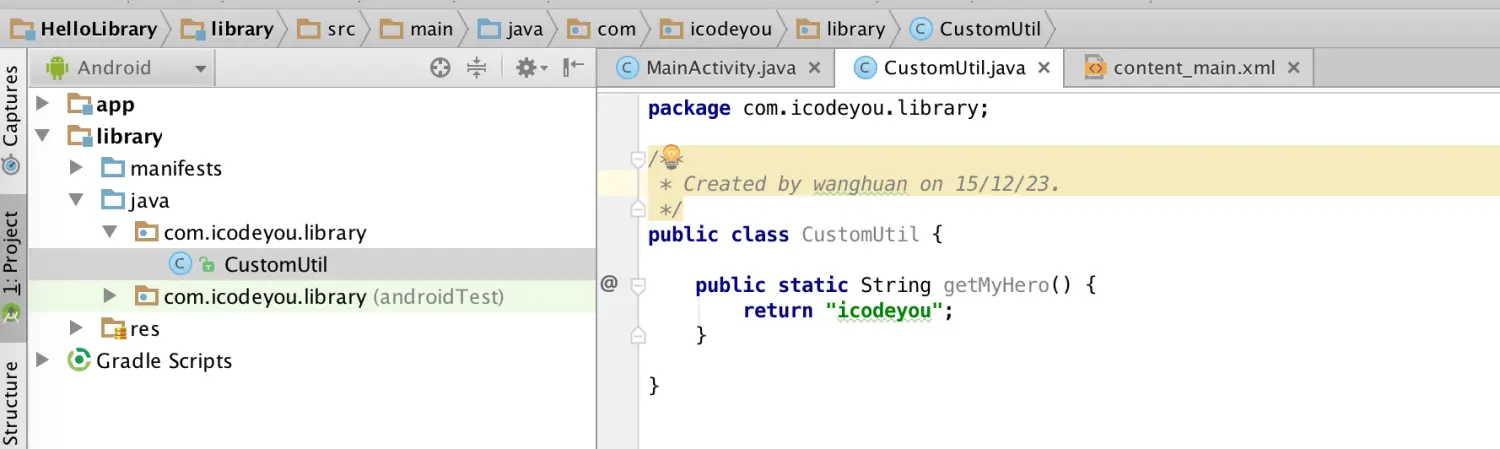Click the getMyHero method name
Image resolution: width=1500 pixels, height=449 pixels.
tap(996, 285)
